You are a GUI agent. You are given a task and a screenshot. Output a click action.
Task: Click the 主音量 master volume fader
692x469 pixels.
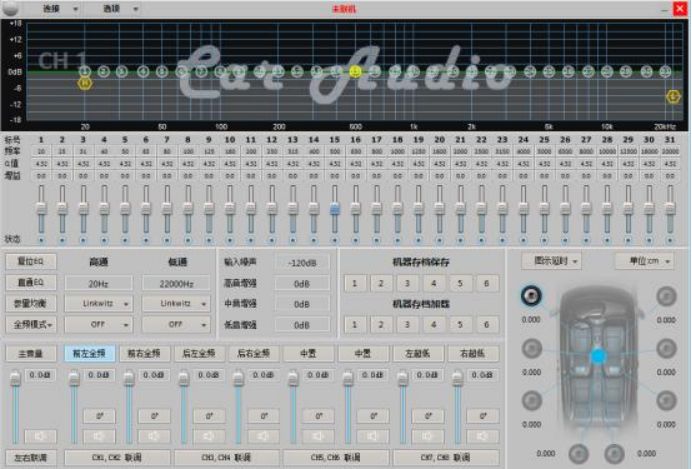point(15,378)
